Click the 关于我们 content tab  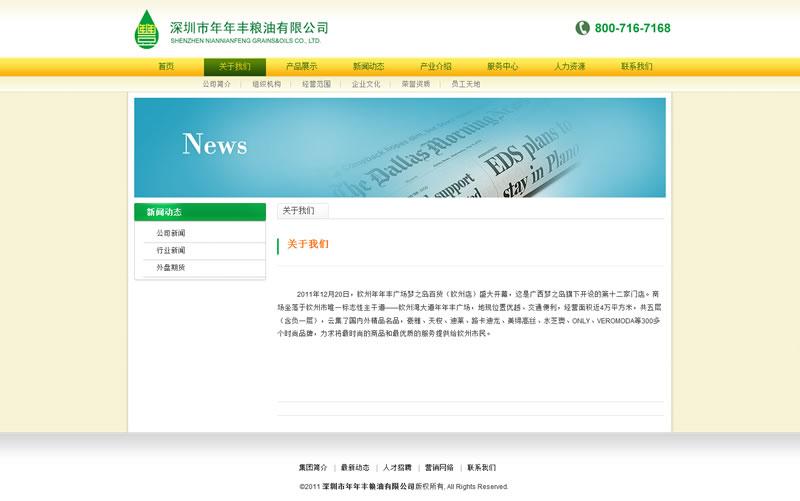click(x=299, y=211)
